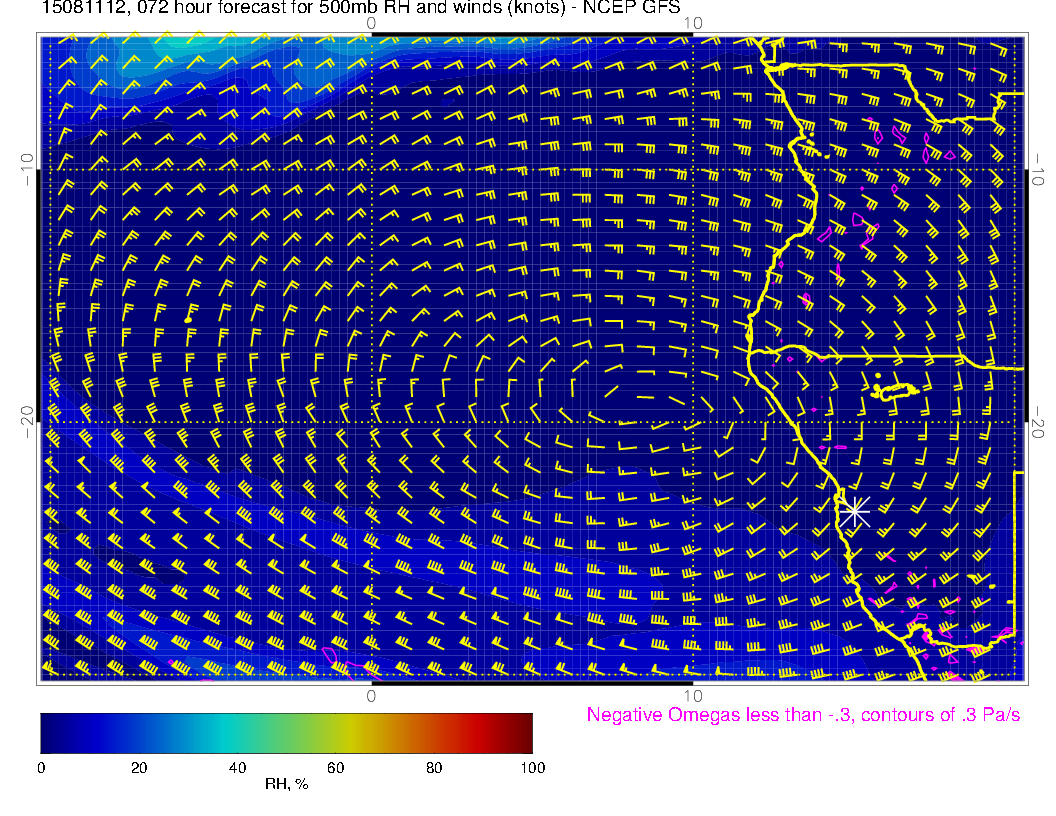Click the "0" longitude label on bottom axis

point(371,695)
